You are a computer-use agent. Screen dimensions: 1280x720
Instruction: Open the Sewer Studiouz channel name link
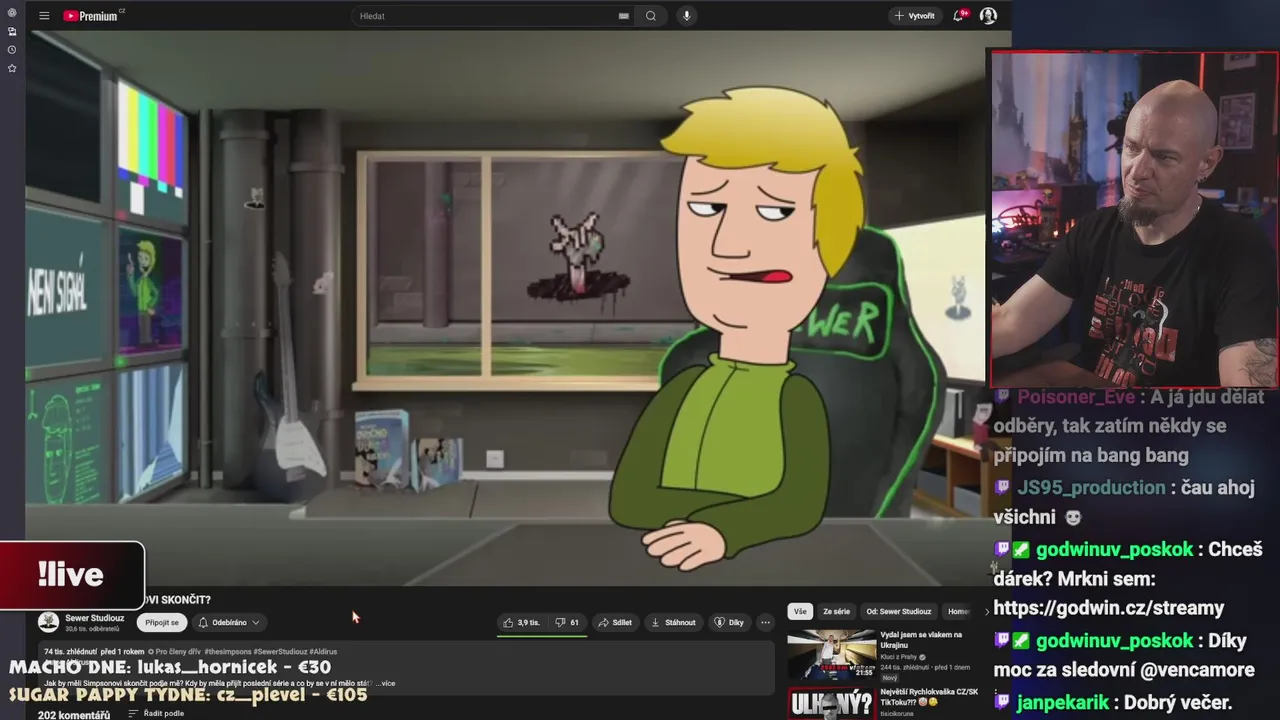[x=95, y=618]
